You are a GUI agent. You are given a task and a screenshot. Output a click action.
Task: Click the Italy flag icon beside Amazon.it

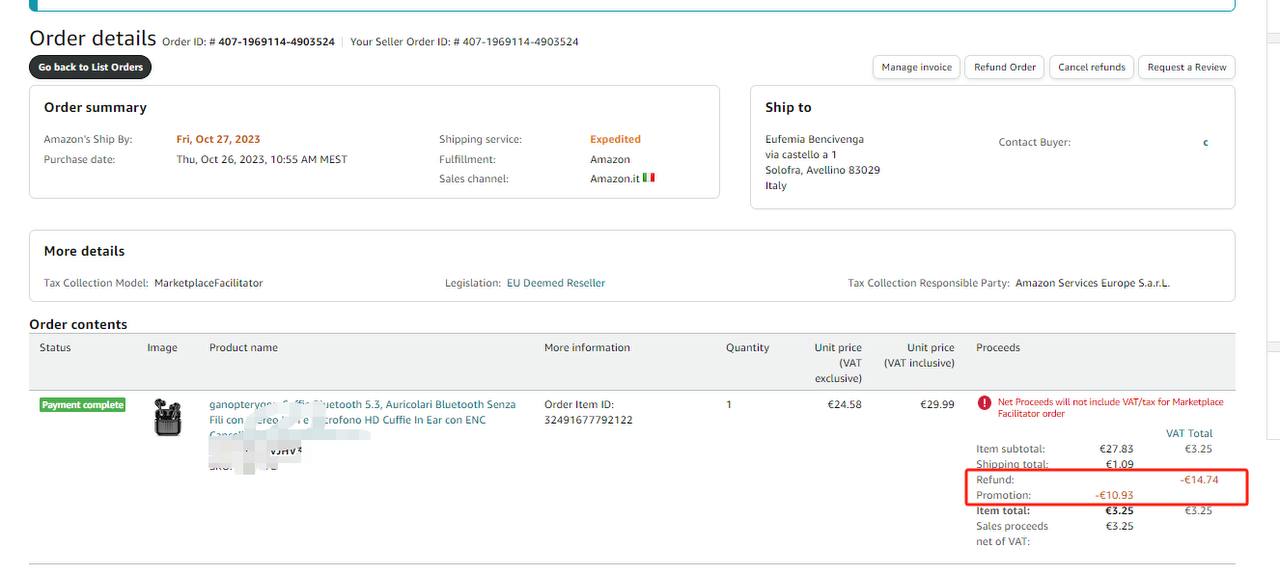pos(649,178)
